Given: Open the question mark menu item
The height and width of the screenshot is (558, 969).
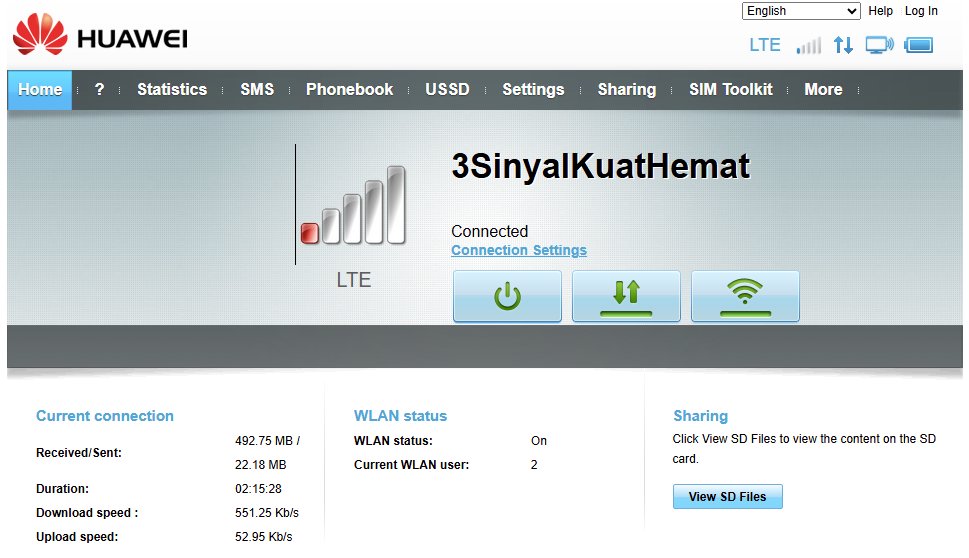Looking at the screenshot, I should pyautogui.click(x=99, y=90).
